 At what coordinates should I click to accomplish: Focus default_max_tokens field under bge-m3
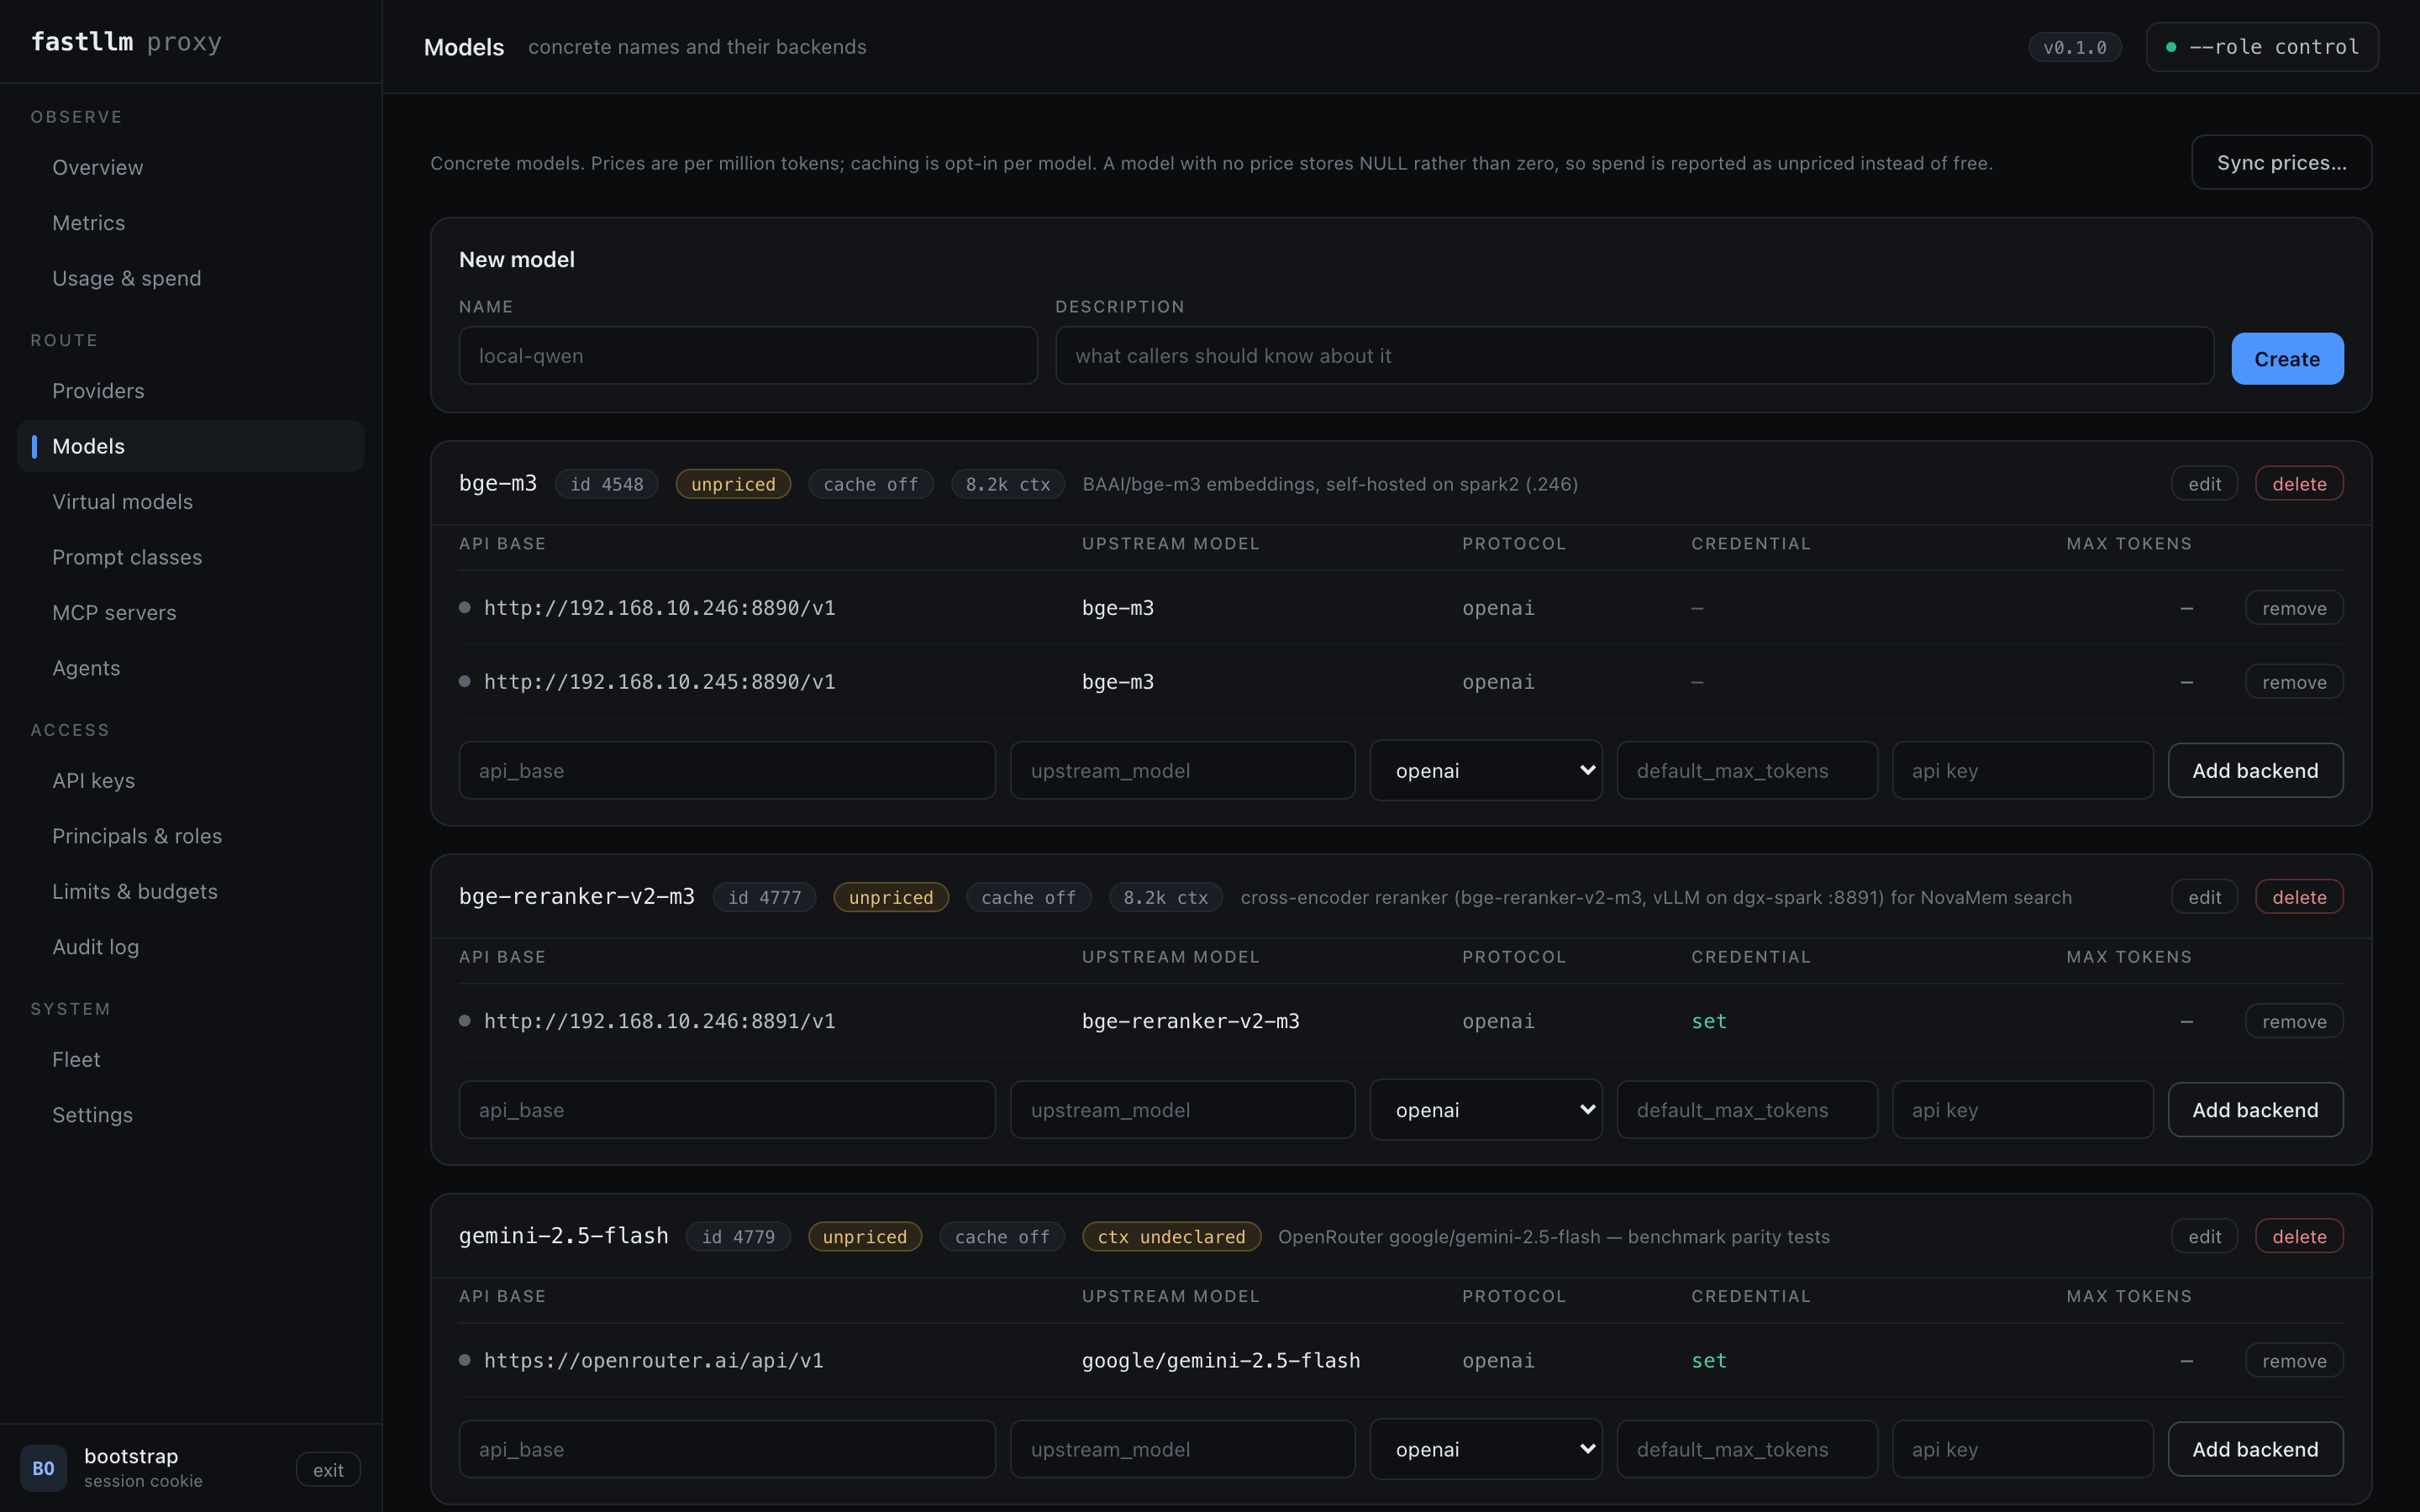click(x=1747, y=771)
